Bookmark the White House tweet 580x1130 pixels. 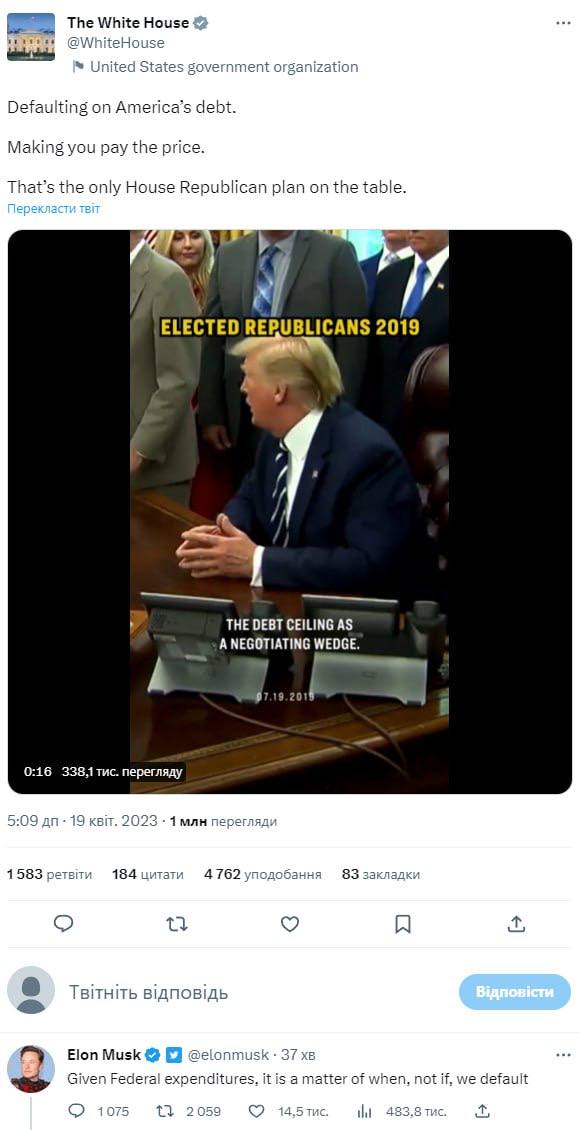[x=403, y=924]
